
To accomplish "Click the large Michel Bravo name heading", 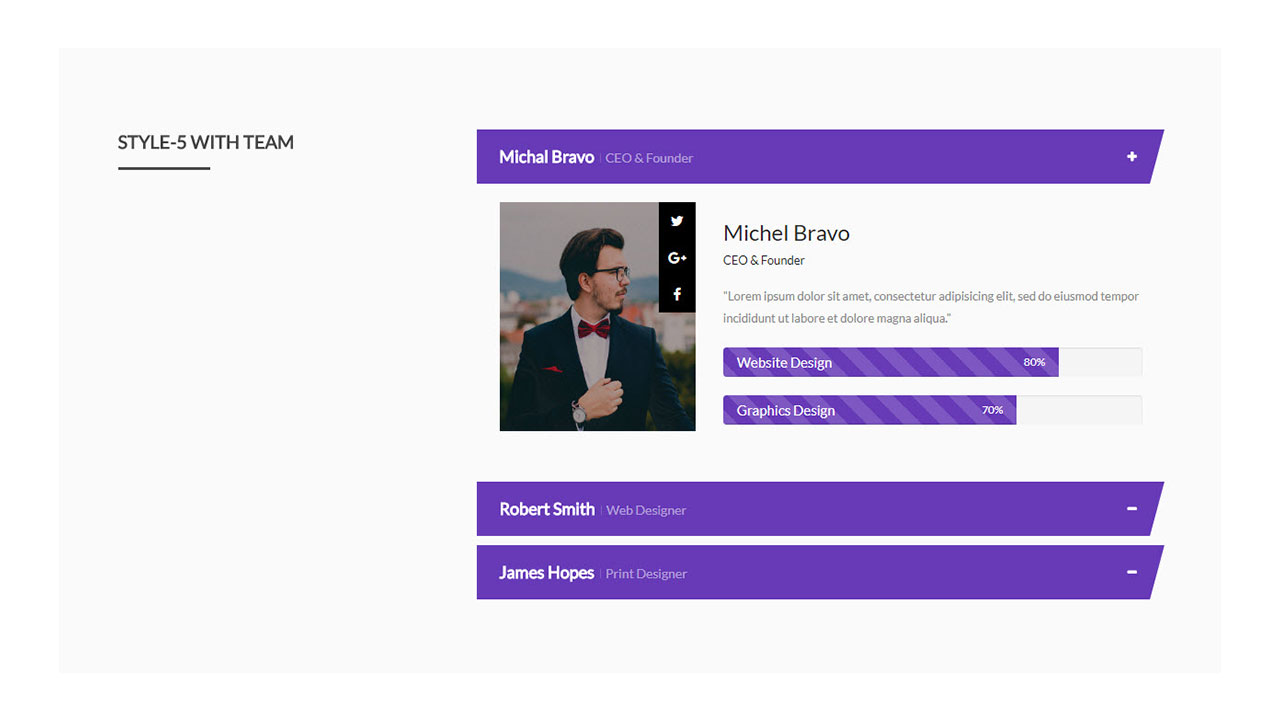I will coord(786,233).
